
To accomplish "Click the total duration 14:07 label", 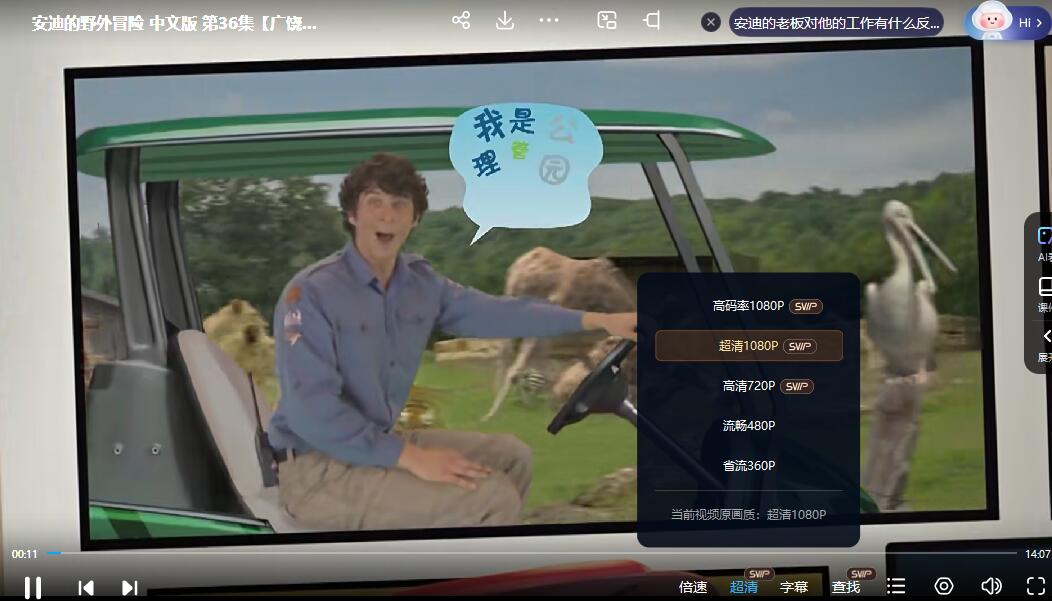I will coord(1037,554).
